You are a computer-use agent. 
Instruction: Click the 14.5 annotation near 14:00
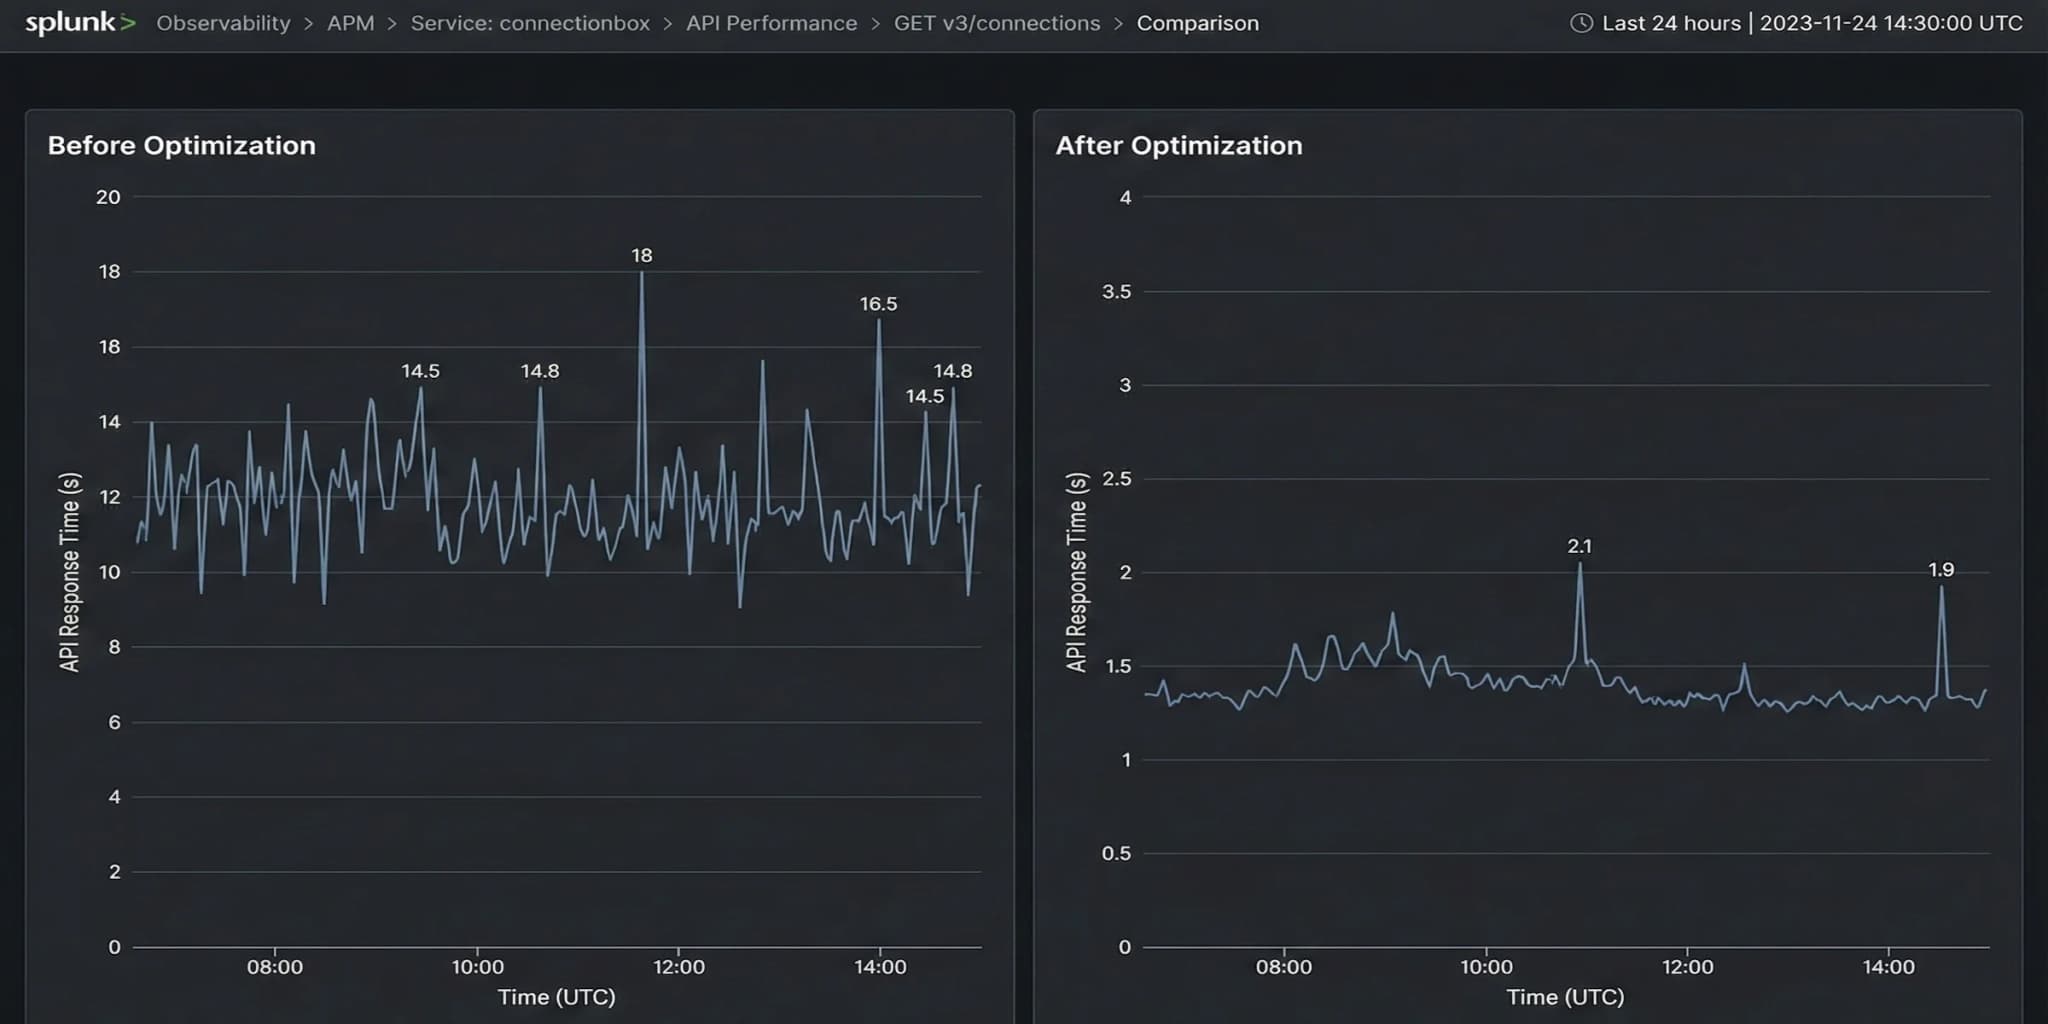click(x=925, y=396)
